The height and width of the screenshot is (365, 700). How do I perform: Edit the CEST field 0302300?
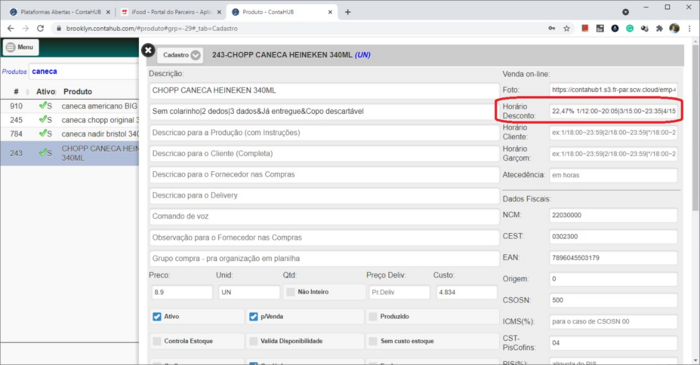pos(613,236)
